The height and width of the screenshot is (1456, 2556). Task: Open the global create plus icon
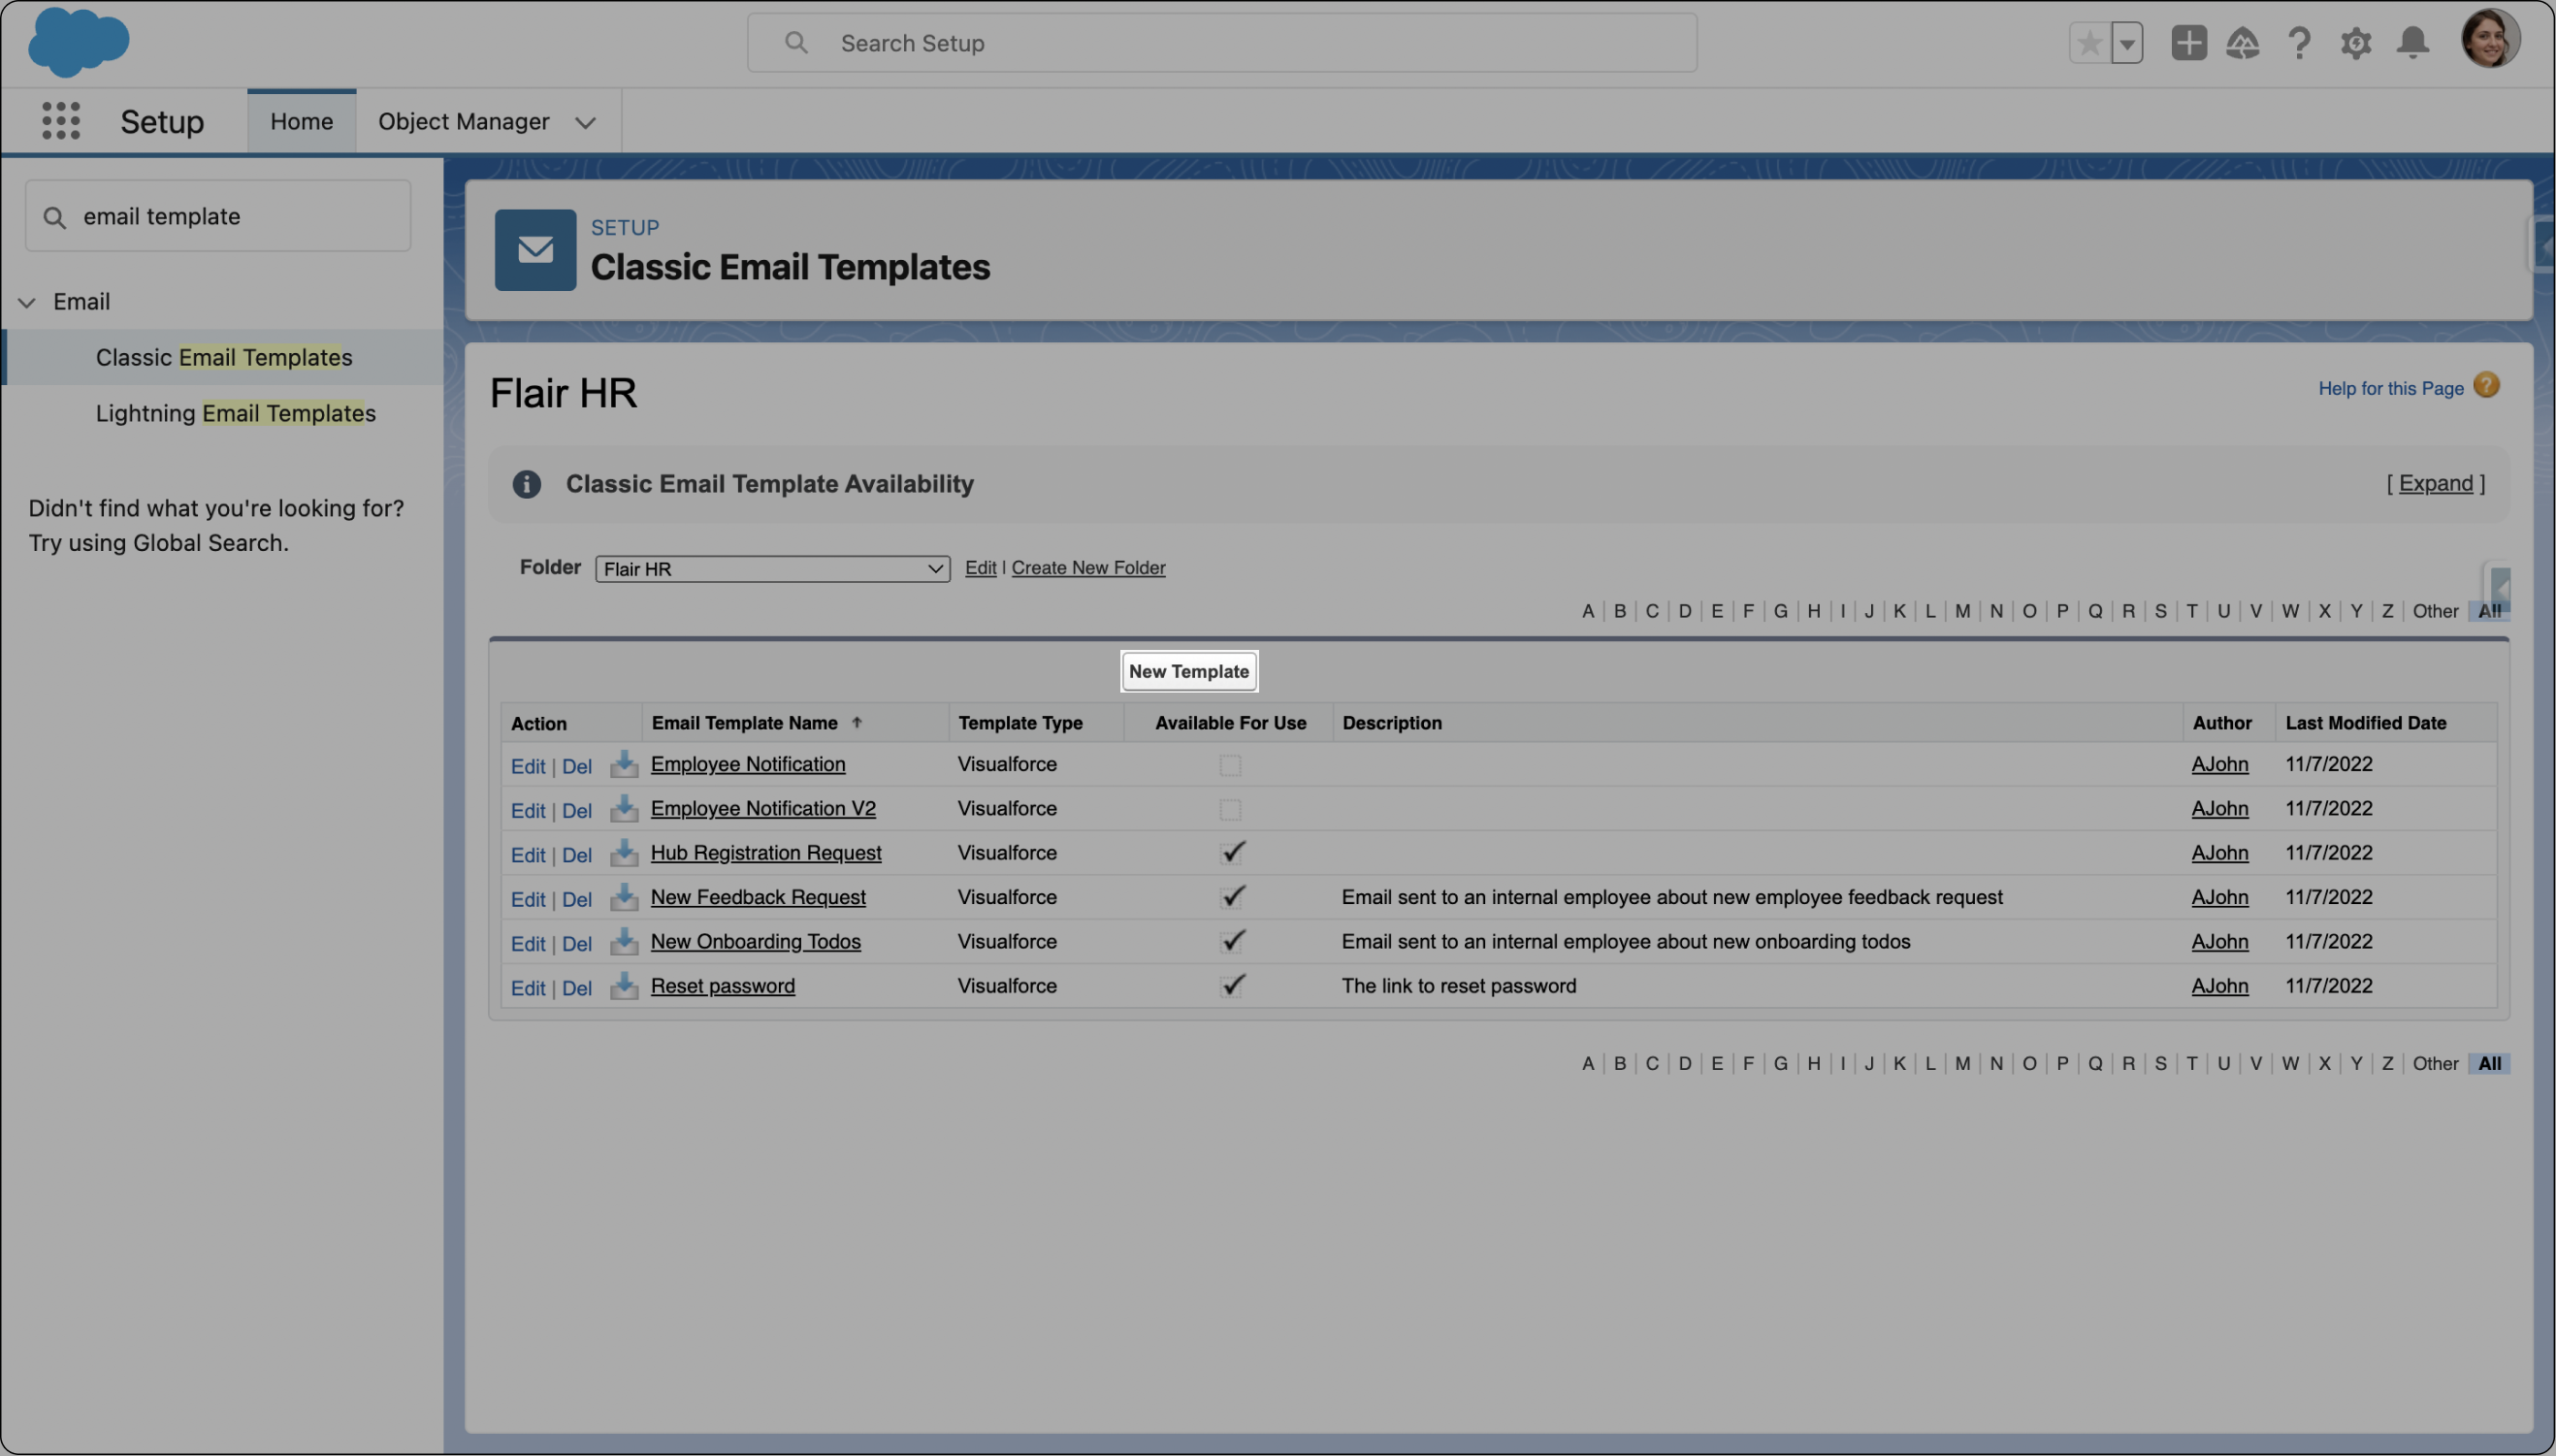[2188, 43]
